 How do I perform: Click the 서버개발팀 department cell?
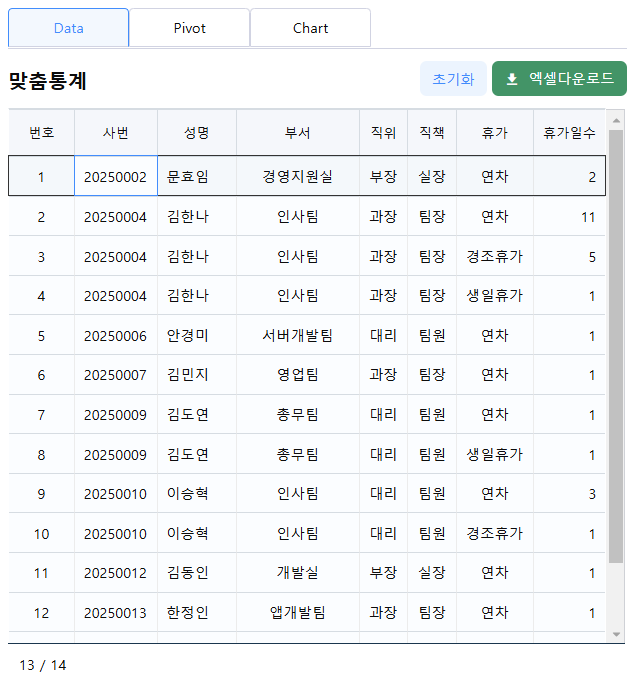click(x=297, y=336)
